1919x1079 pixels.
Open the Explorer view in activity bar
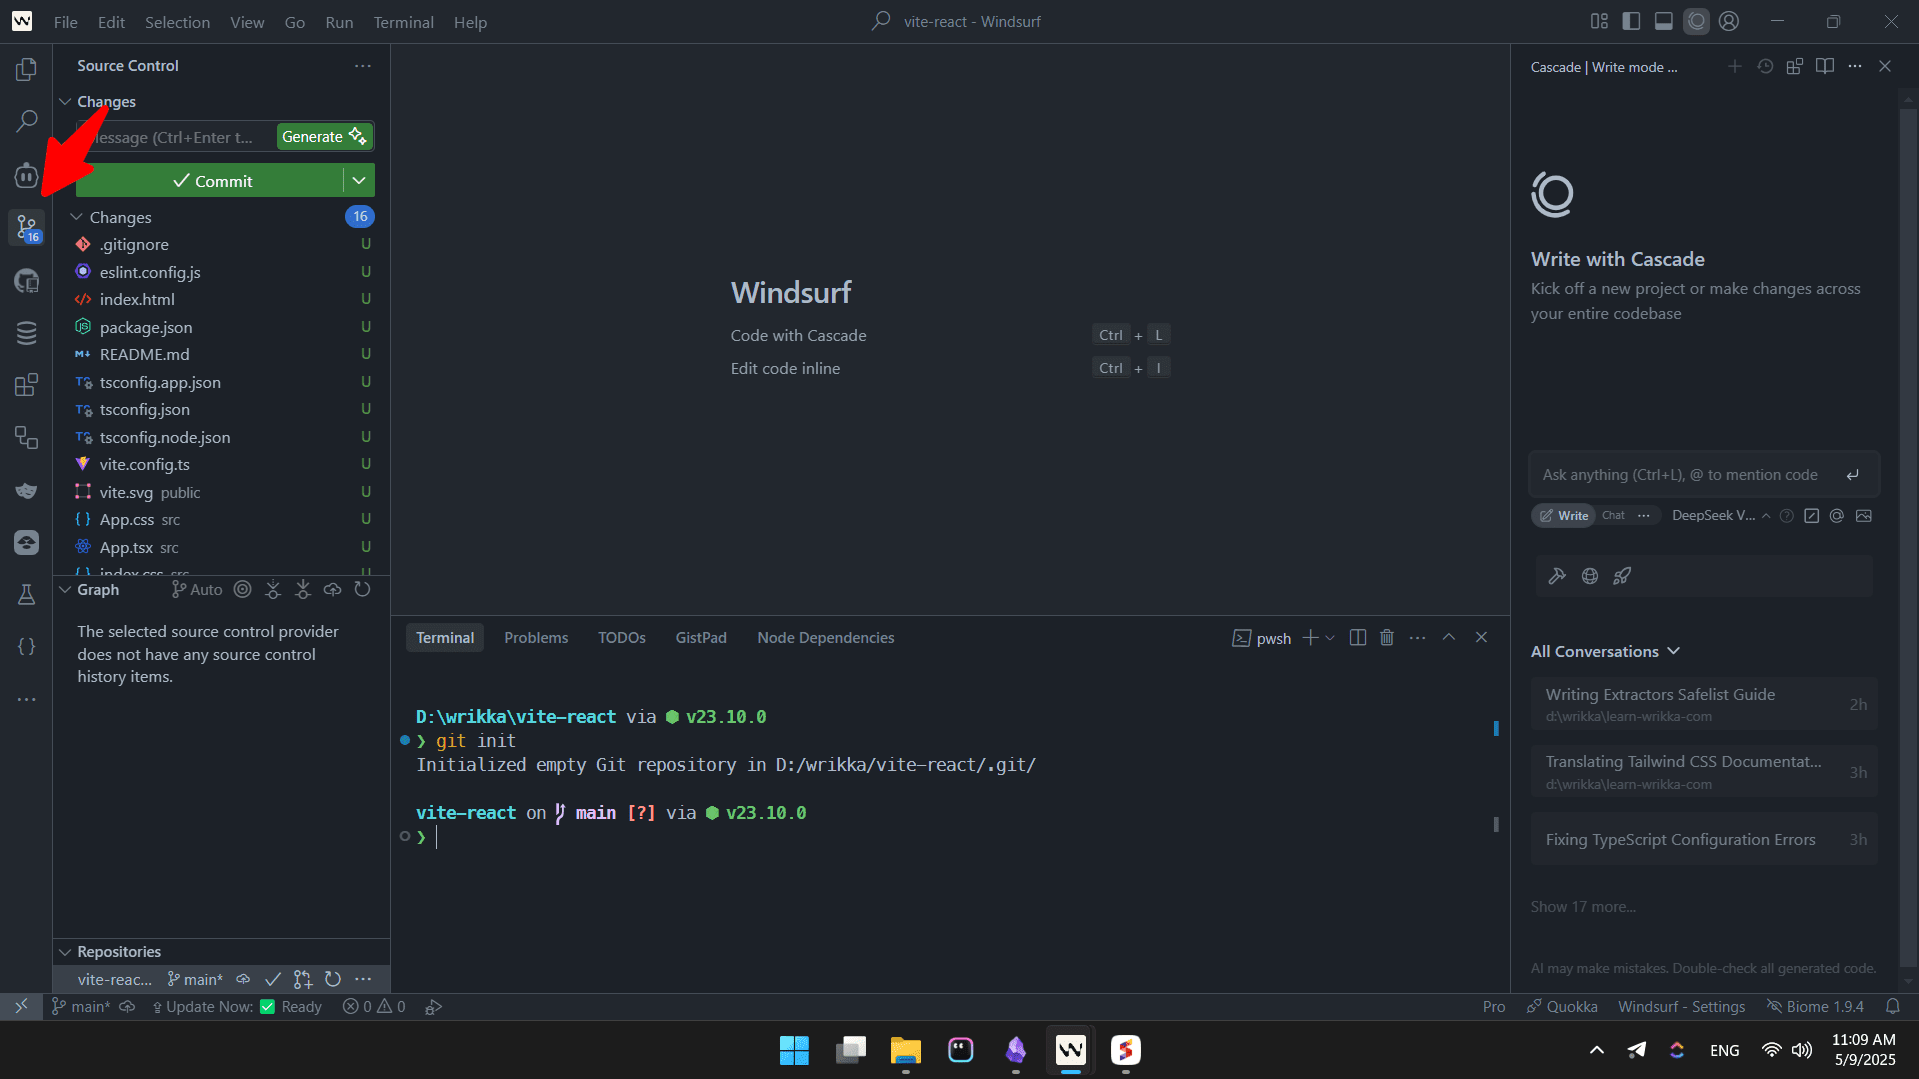click(27, 69)
